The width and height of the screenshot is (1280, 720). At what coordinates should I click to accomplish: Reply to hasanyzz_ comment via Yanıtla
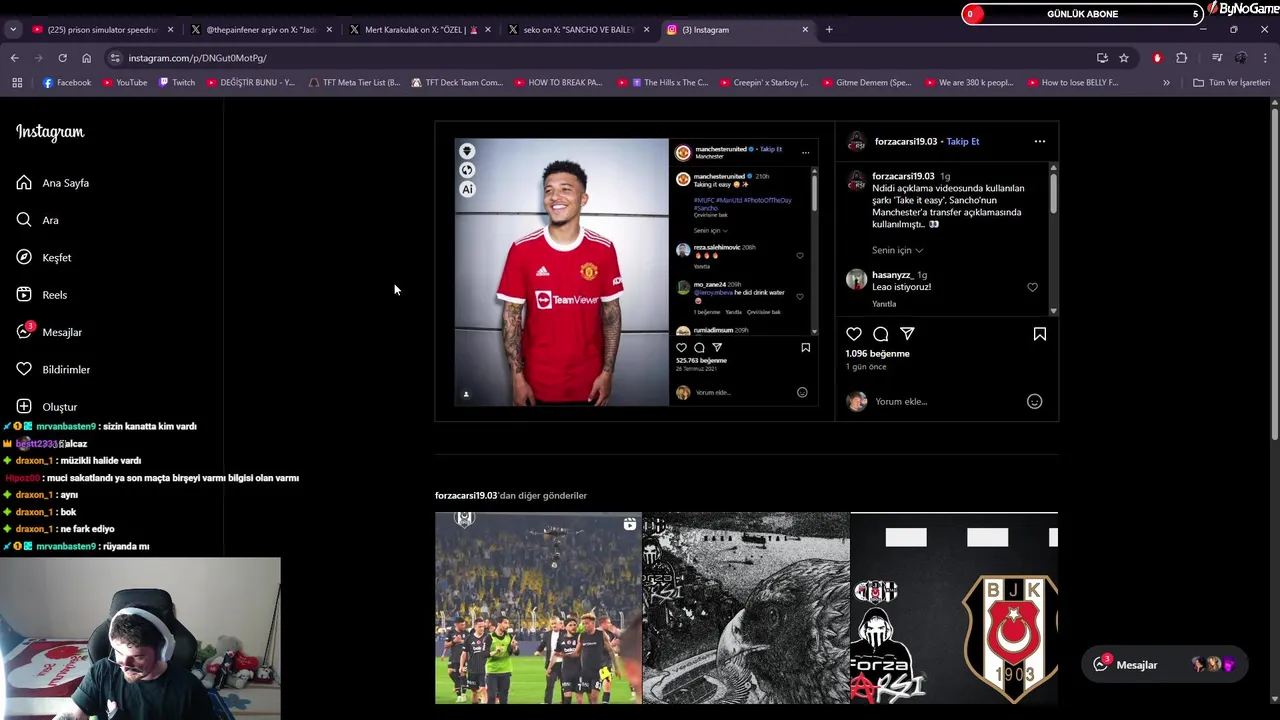pyautogui.click(x=884, y=304)
